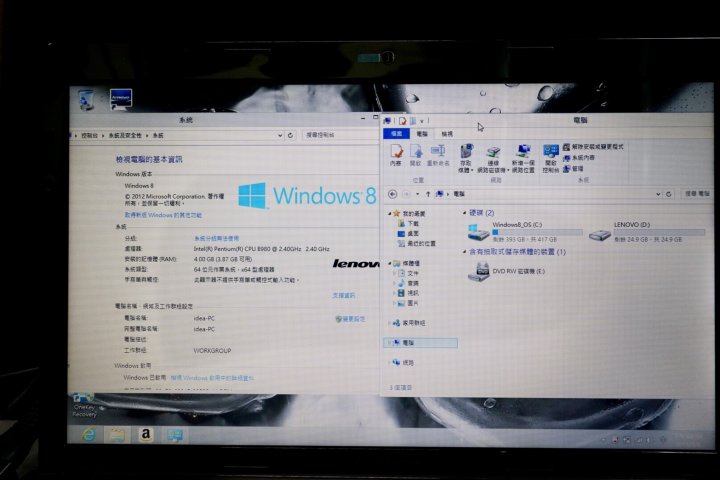Open the Quick Access Toolbar customize arrow
Image resolution: width=720 pixels, height=480 pixels.
[x=422, y=121]
